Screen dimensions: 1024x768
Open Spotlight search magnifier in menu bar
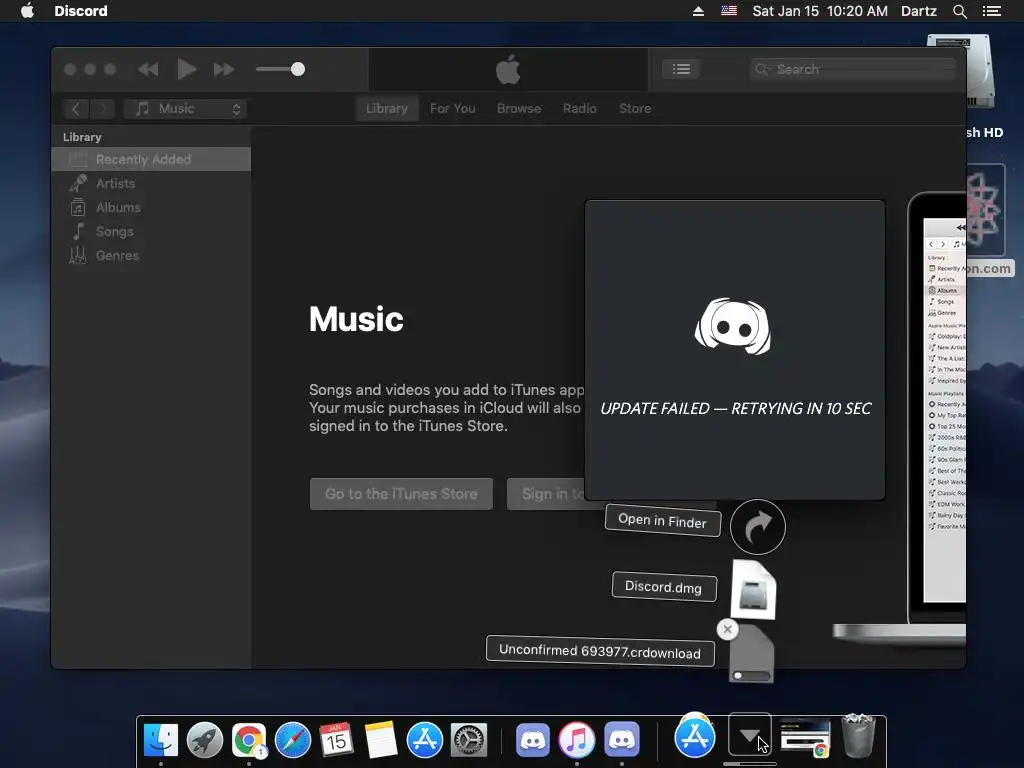(x=959, y=11)
